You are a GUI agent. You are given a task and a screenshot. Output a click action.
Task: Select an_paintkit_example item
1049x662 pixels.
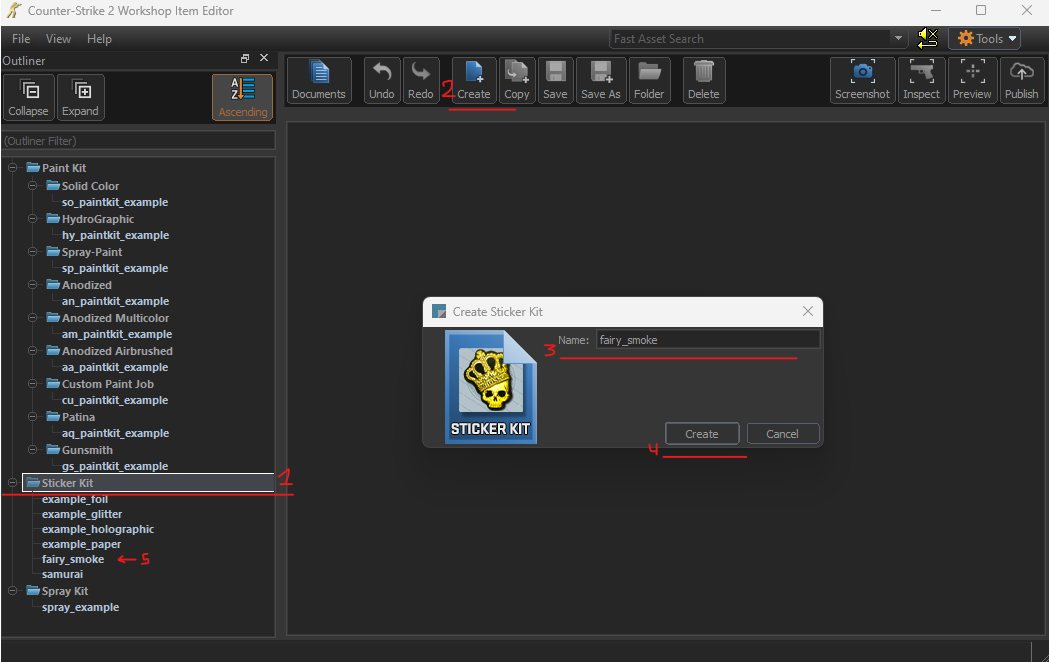click(116, 301)
